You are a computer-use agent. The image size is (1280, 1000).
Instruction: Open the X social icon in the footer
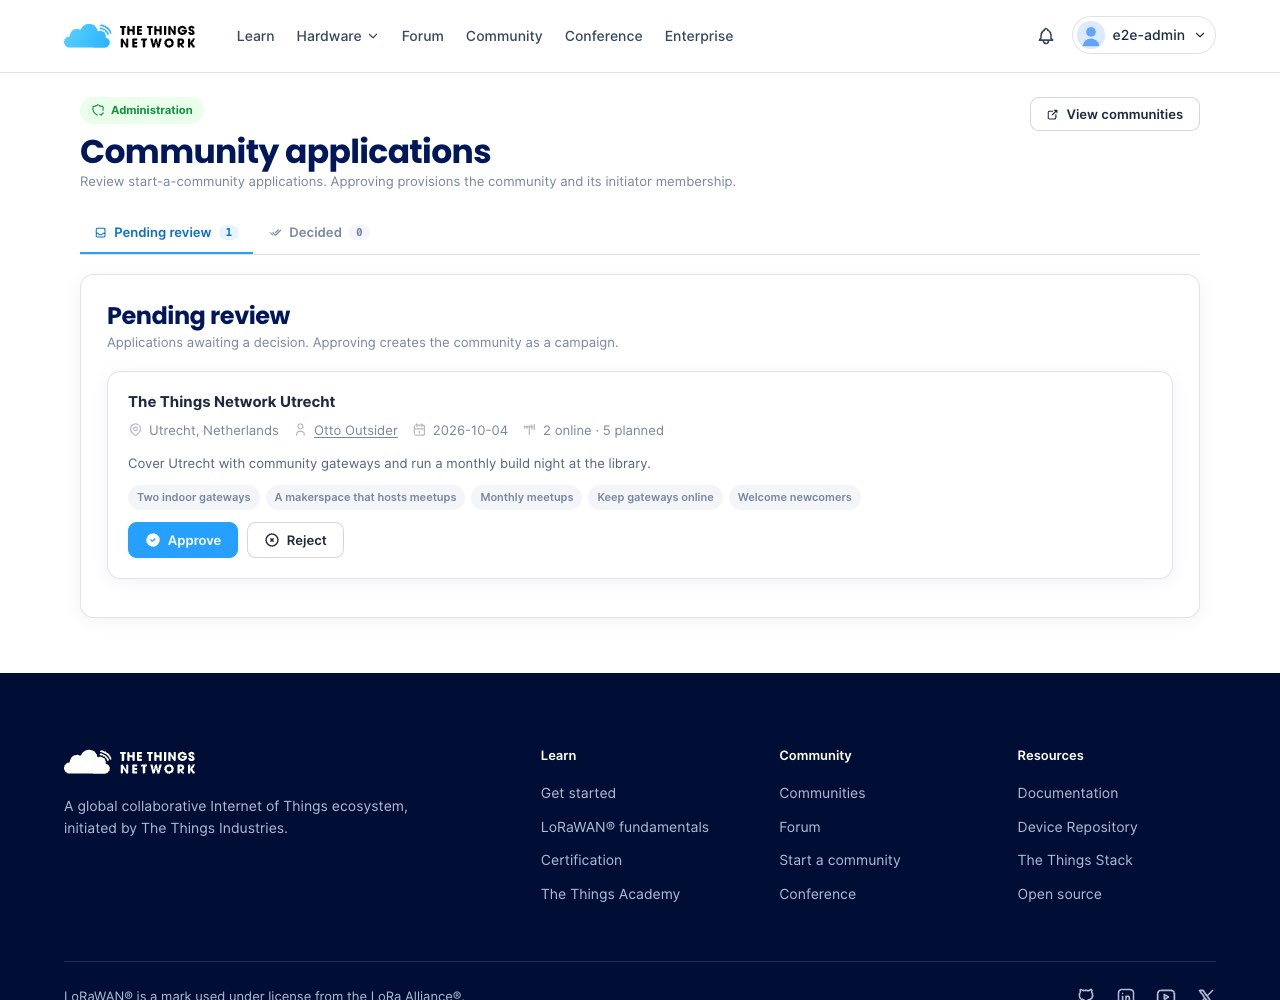pyautogui.click(x=1206, y=994)
